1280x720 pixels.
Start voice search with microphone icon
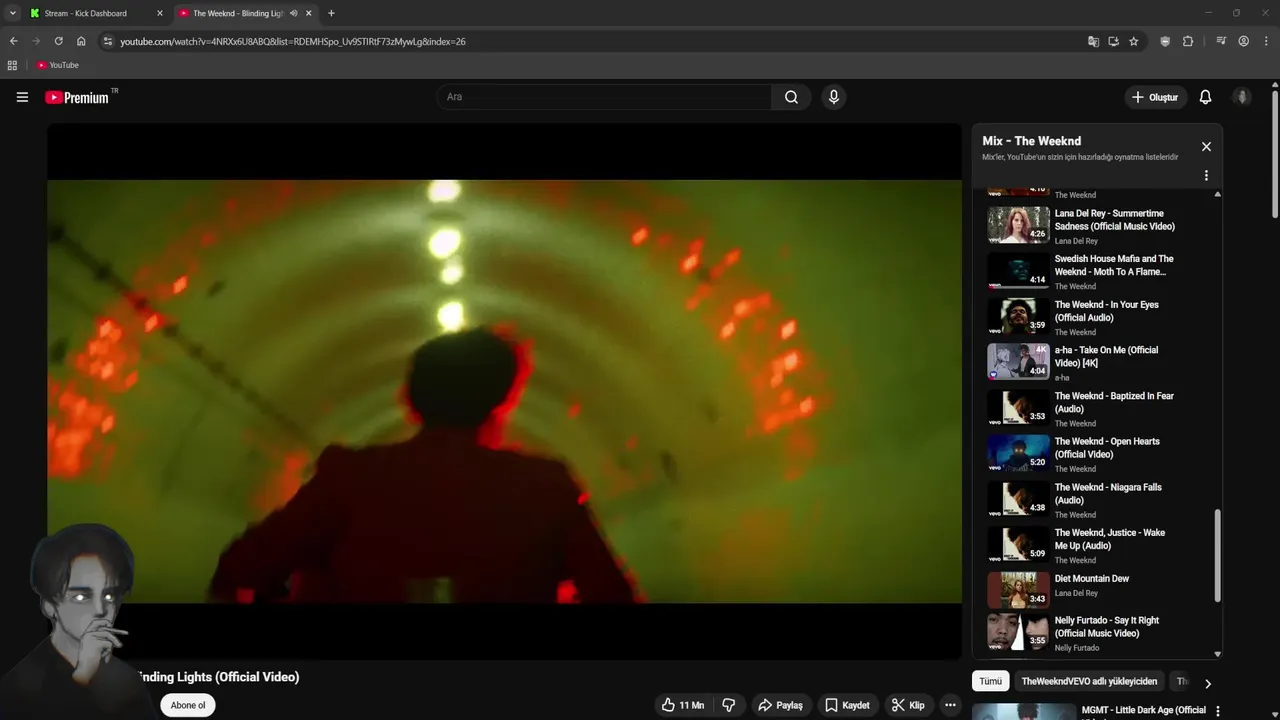click(x=833, y=97)
